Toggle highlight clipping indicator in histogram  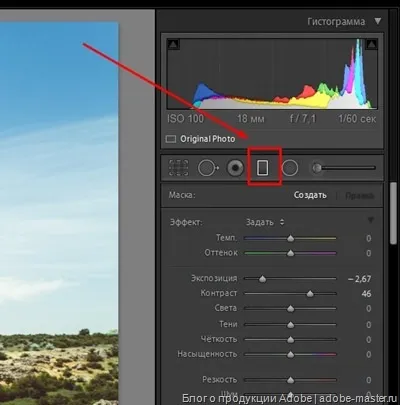pos(372,44)
